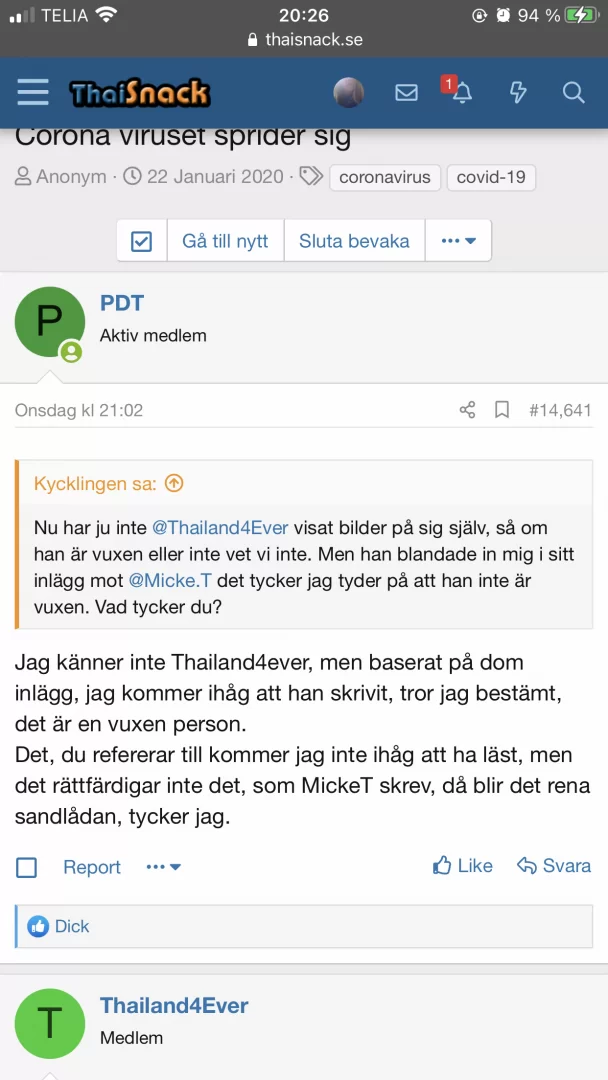
Task: Expand the thread tools ellipsis dropdown
Action: (x=458, y=241)
